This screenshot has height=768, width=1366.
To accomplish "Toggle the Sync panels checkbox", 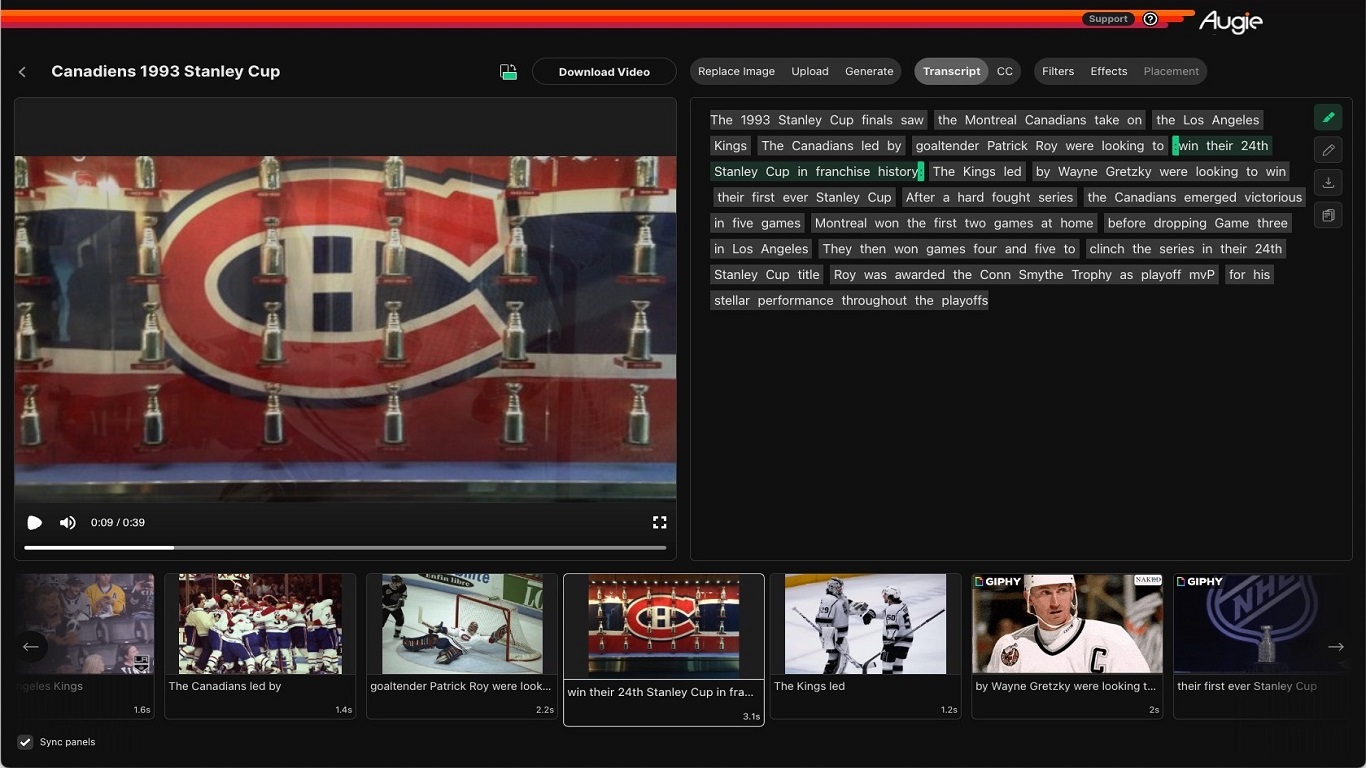I will click(25, 742).
